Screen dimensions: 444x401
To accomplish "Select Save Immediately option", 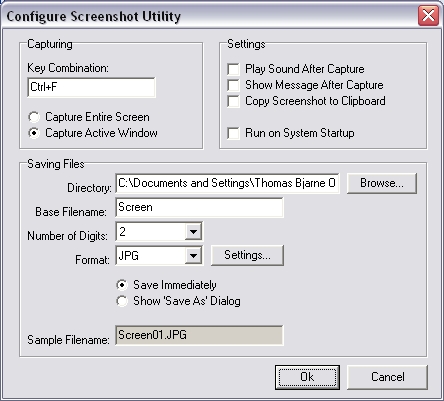I will click(x=122, y=285).
